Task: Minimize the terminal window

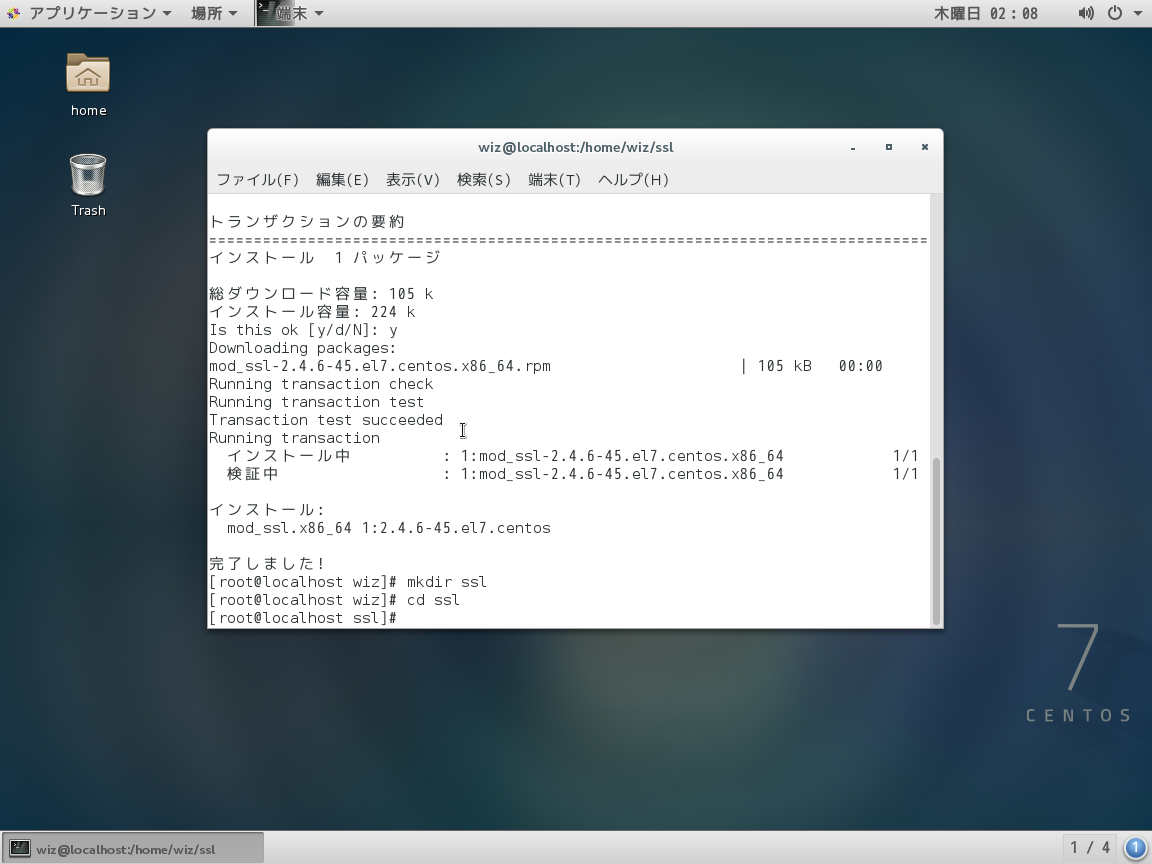Action: coord(853,148)
